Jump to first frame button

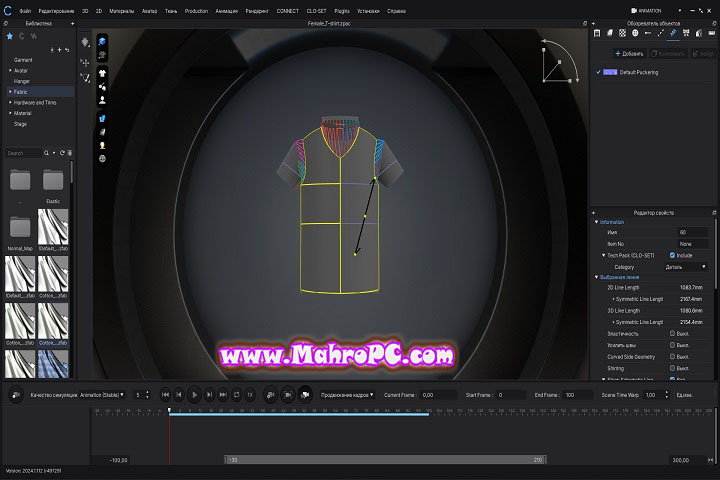165,395
